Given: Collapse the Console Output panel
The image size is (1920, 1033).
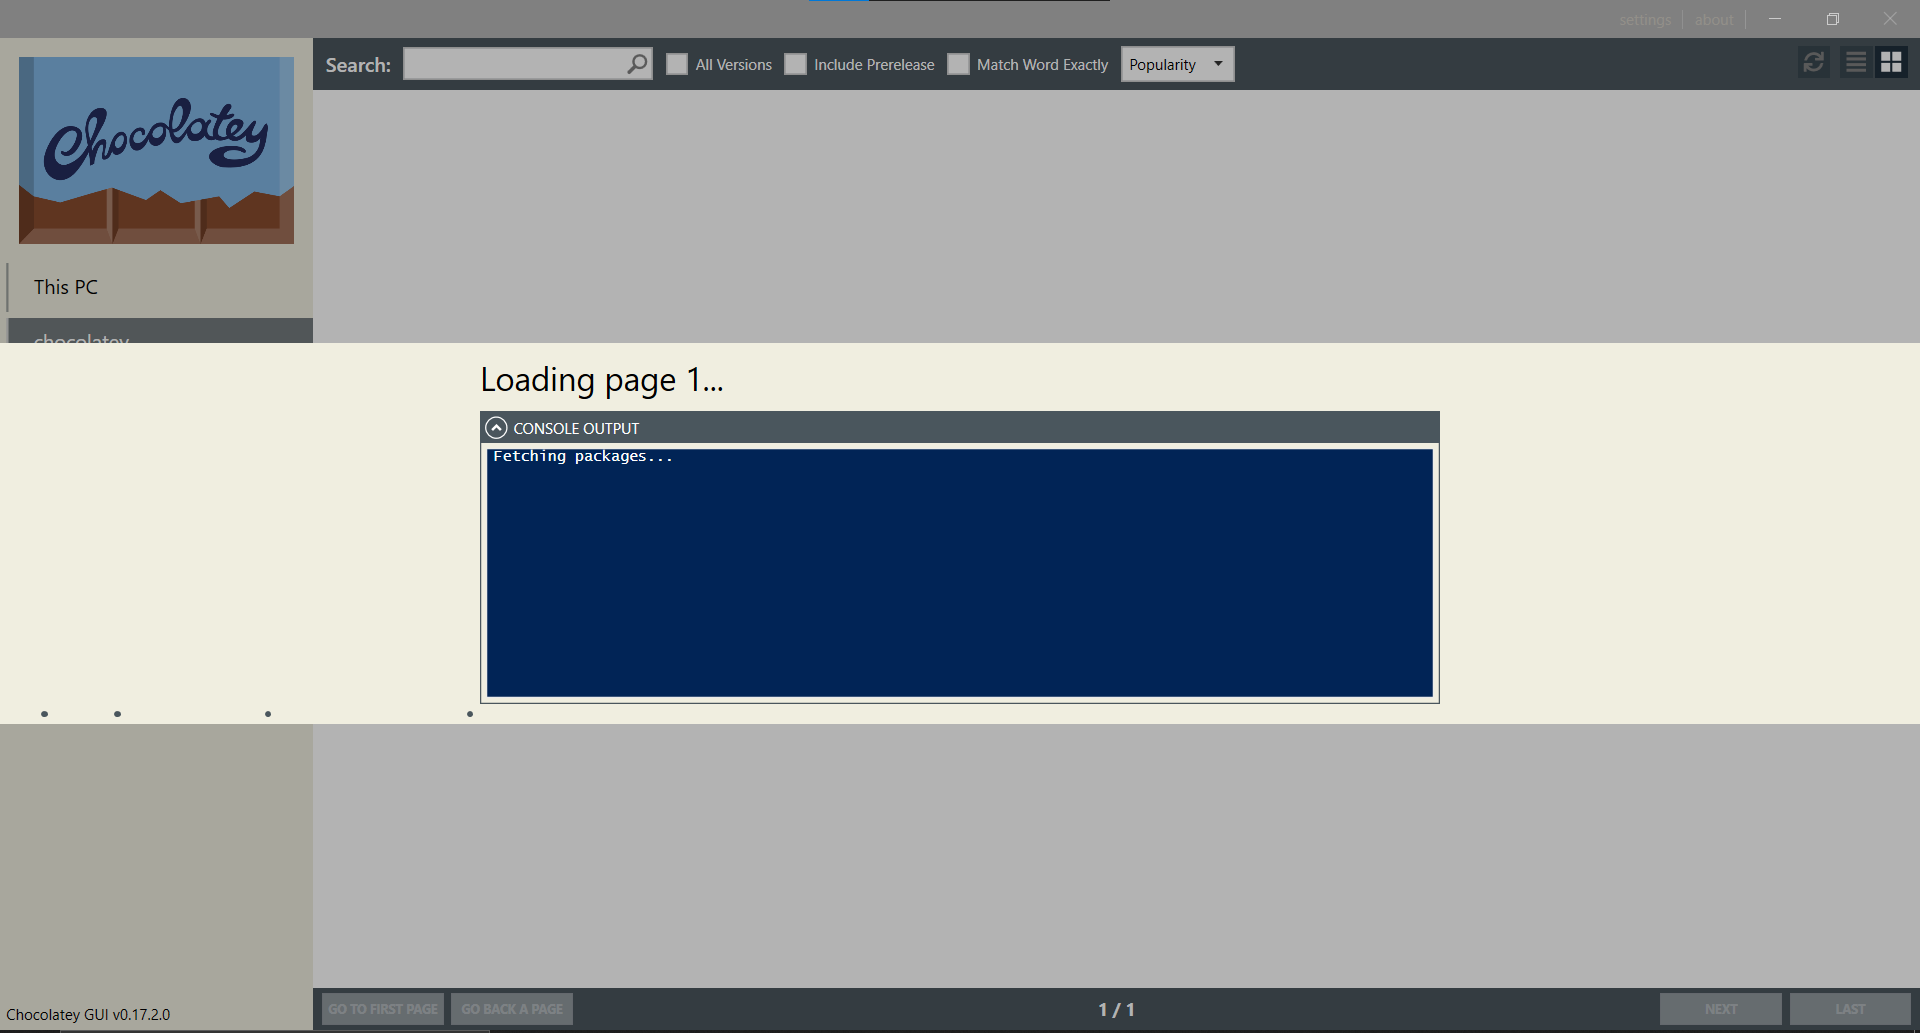Looking at the screenshot, I should [496, 428].
